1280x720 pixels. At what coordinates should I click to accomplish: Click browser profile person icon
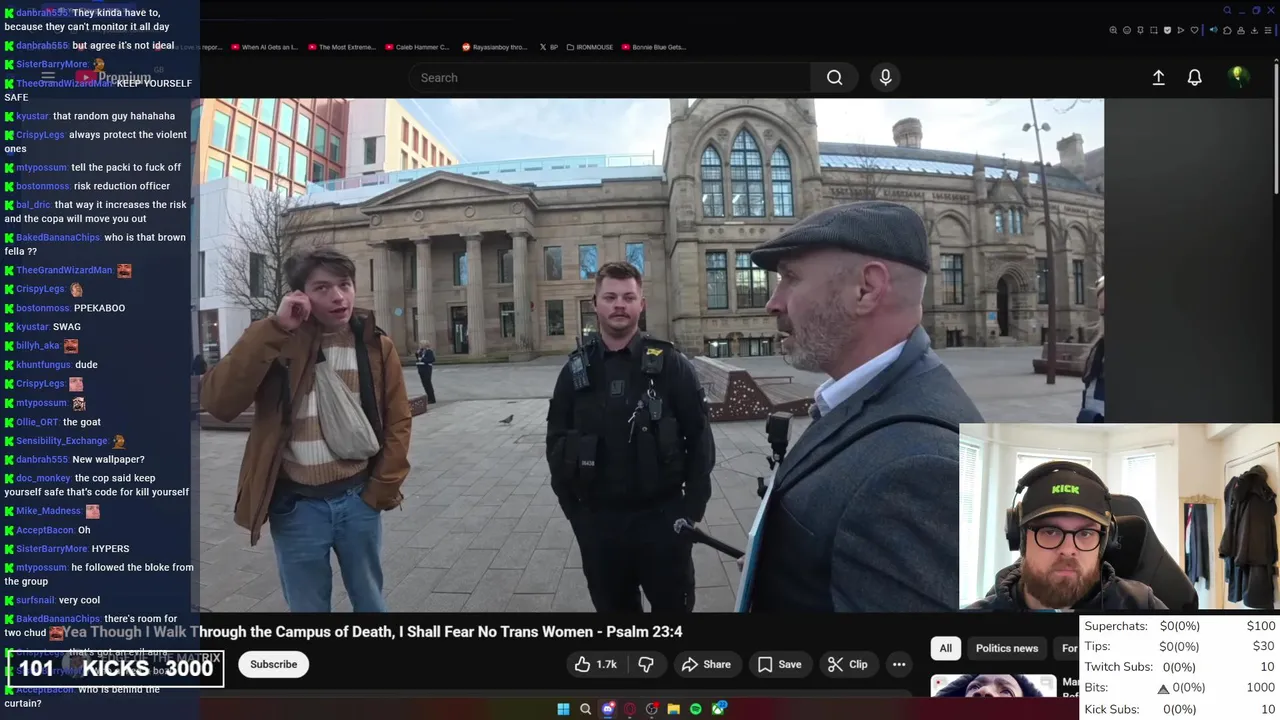(x=1241, y=30)
